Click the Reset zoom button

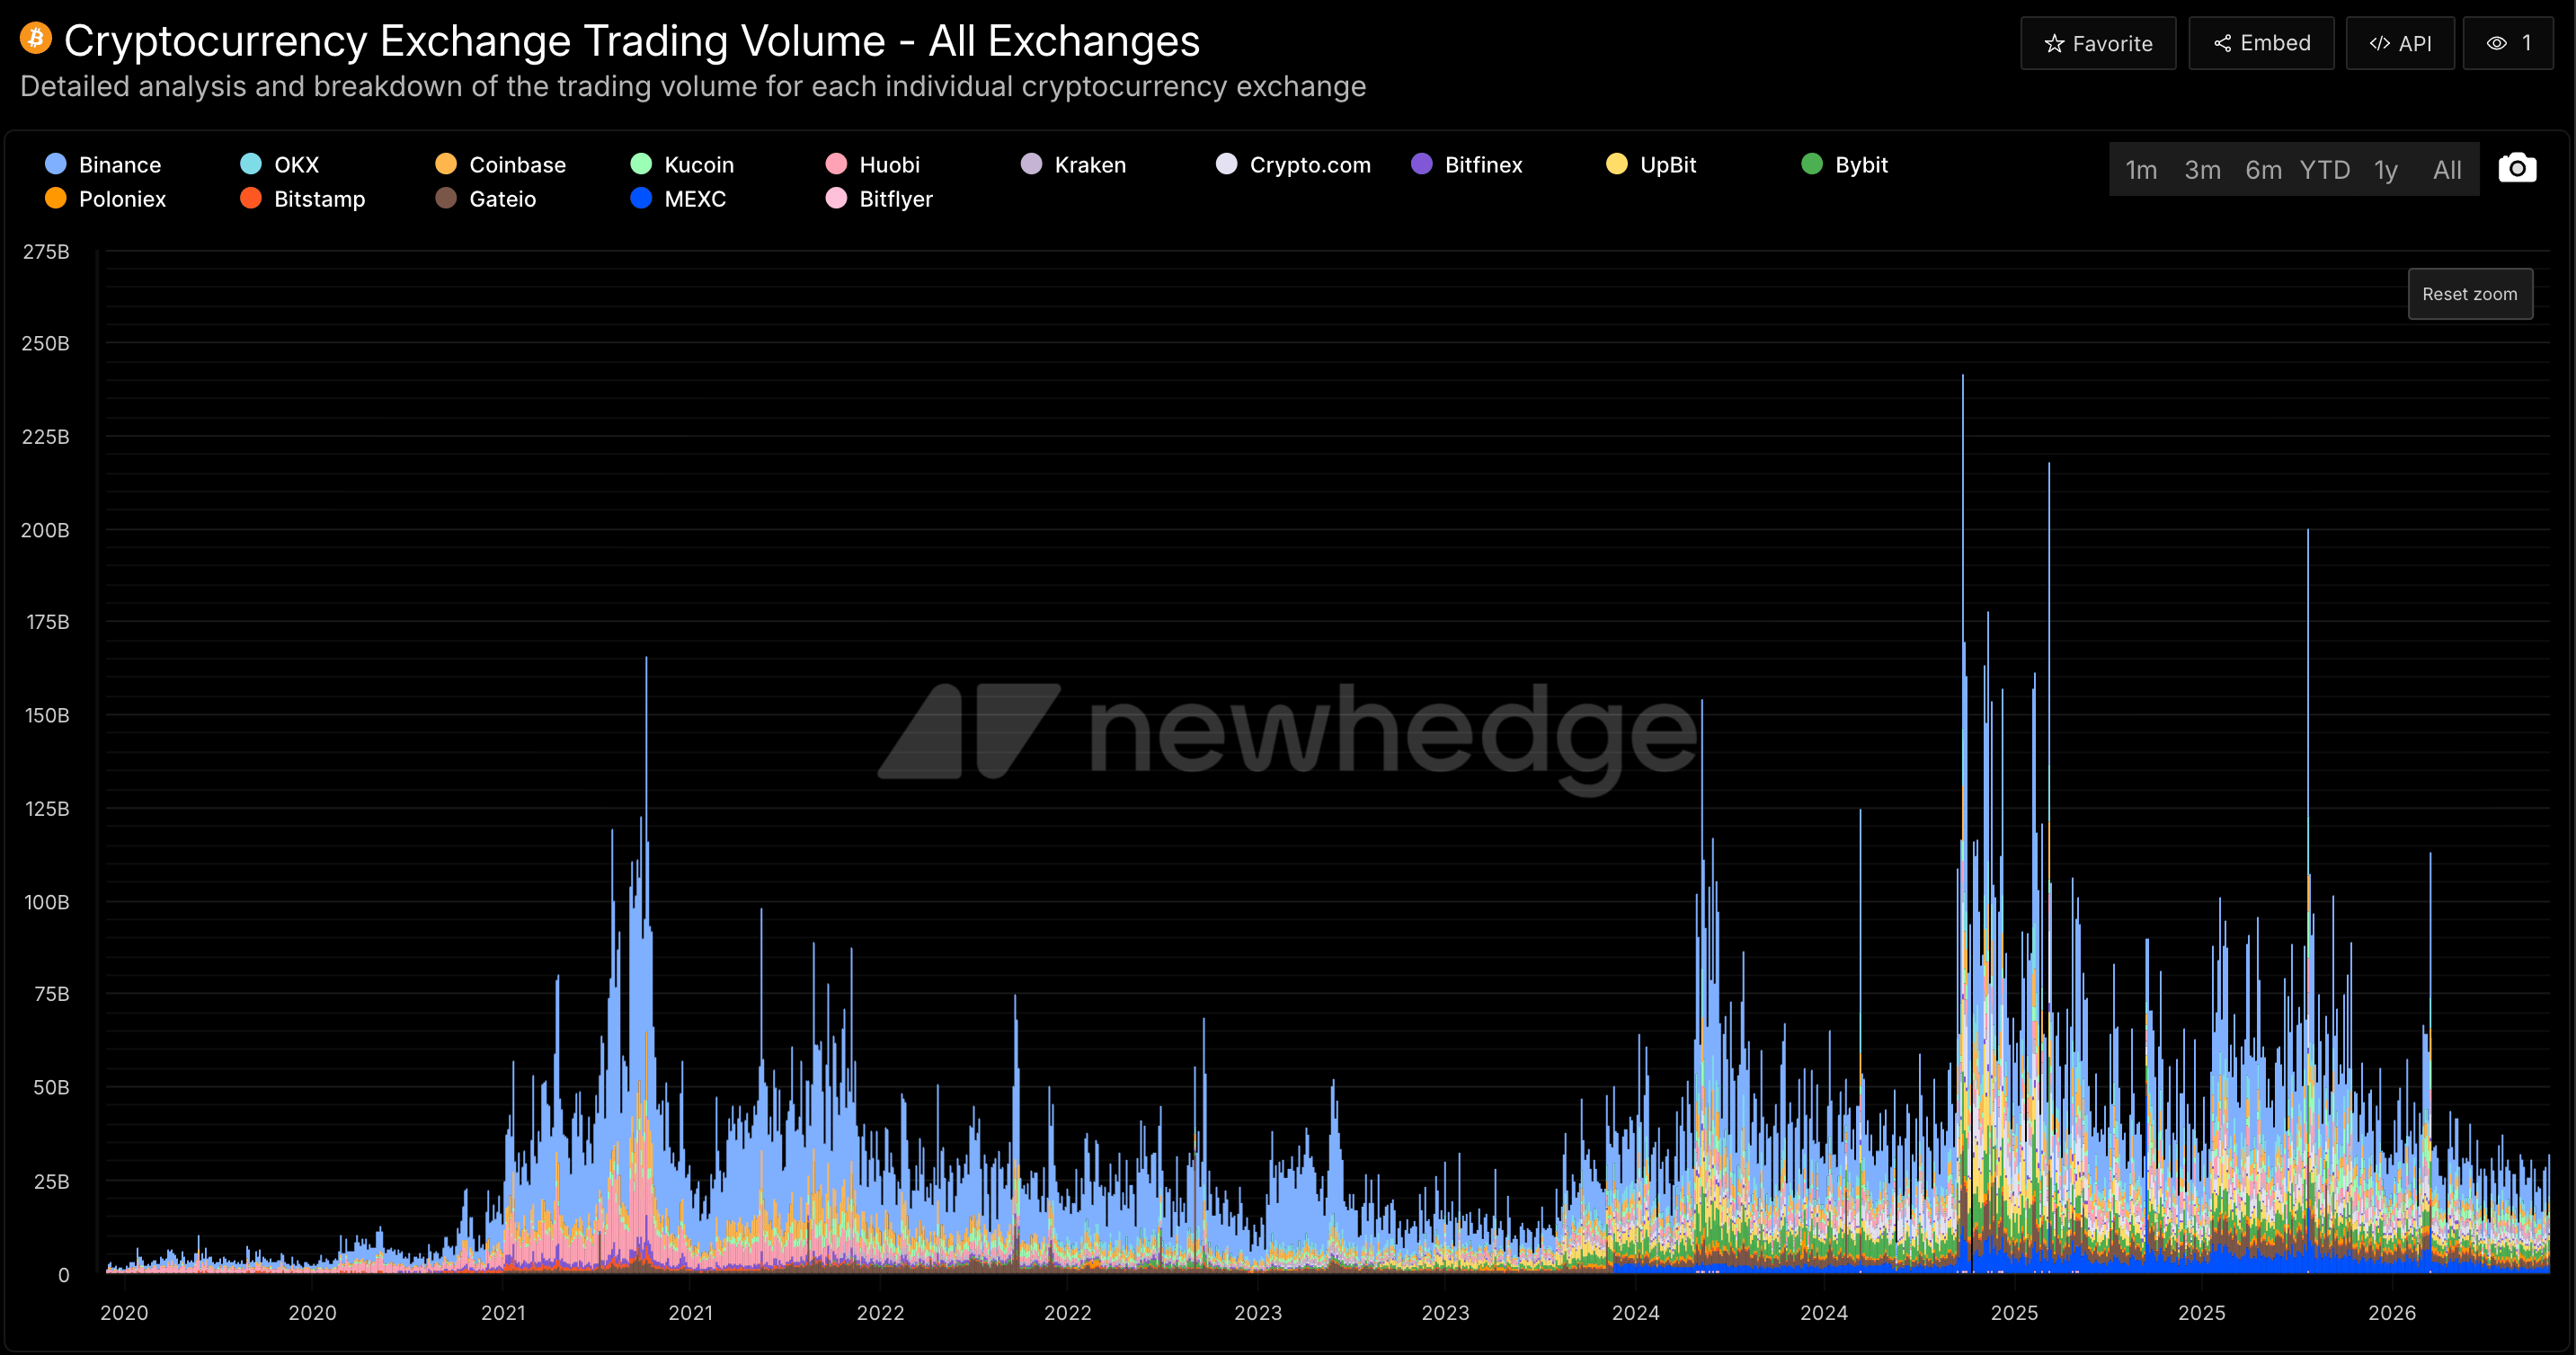(x=2470, y=294)
